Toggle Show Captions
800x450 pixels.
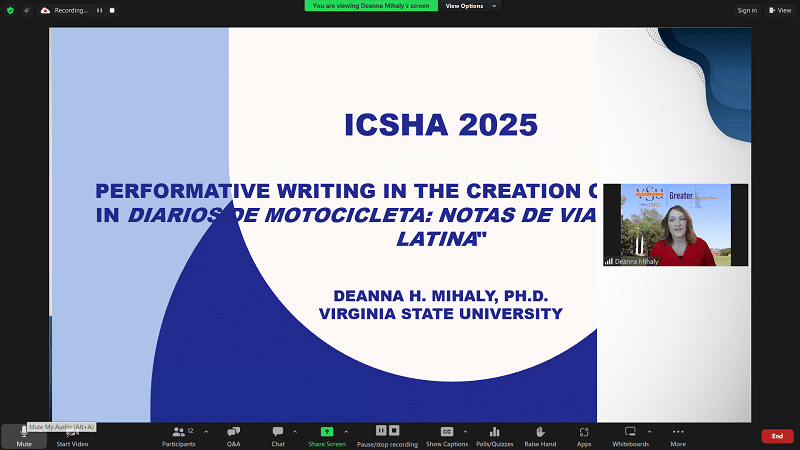point(447,434)
